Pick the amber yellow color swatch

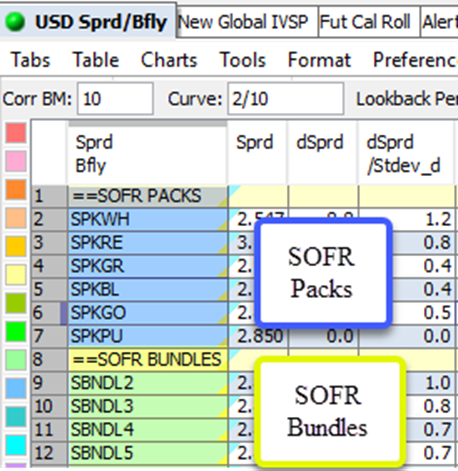tap(16, 246)
